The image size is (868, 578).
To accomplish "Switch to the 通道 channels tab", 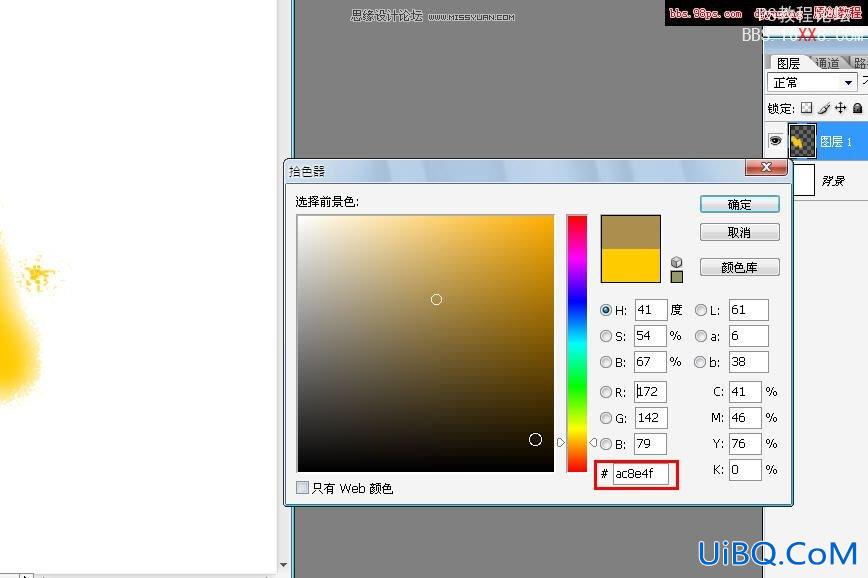I will (x=827, y=63).
